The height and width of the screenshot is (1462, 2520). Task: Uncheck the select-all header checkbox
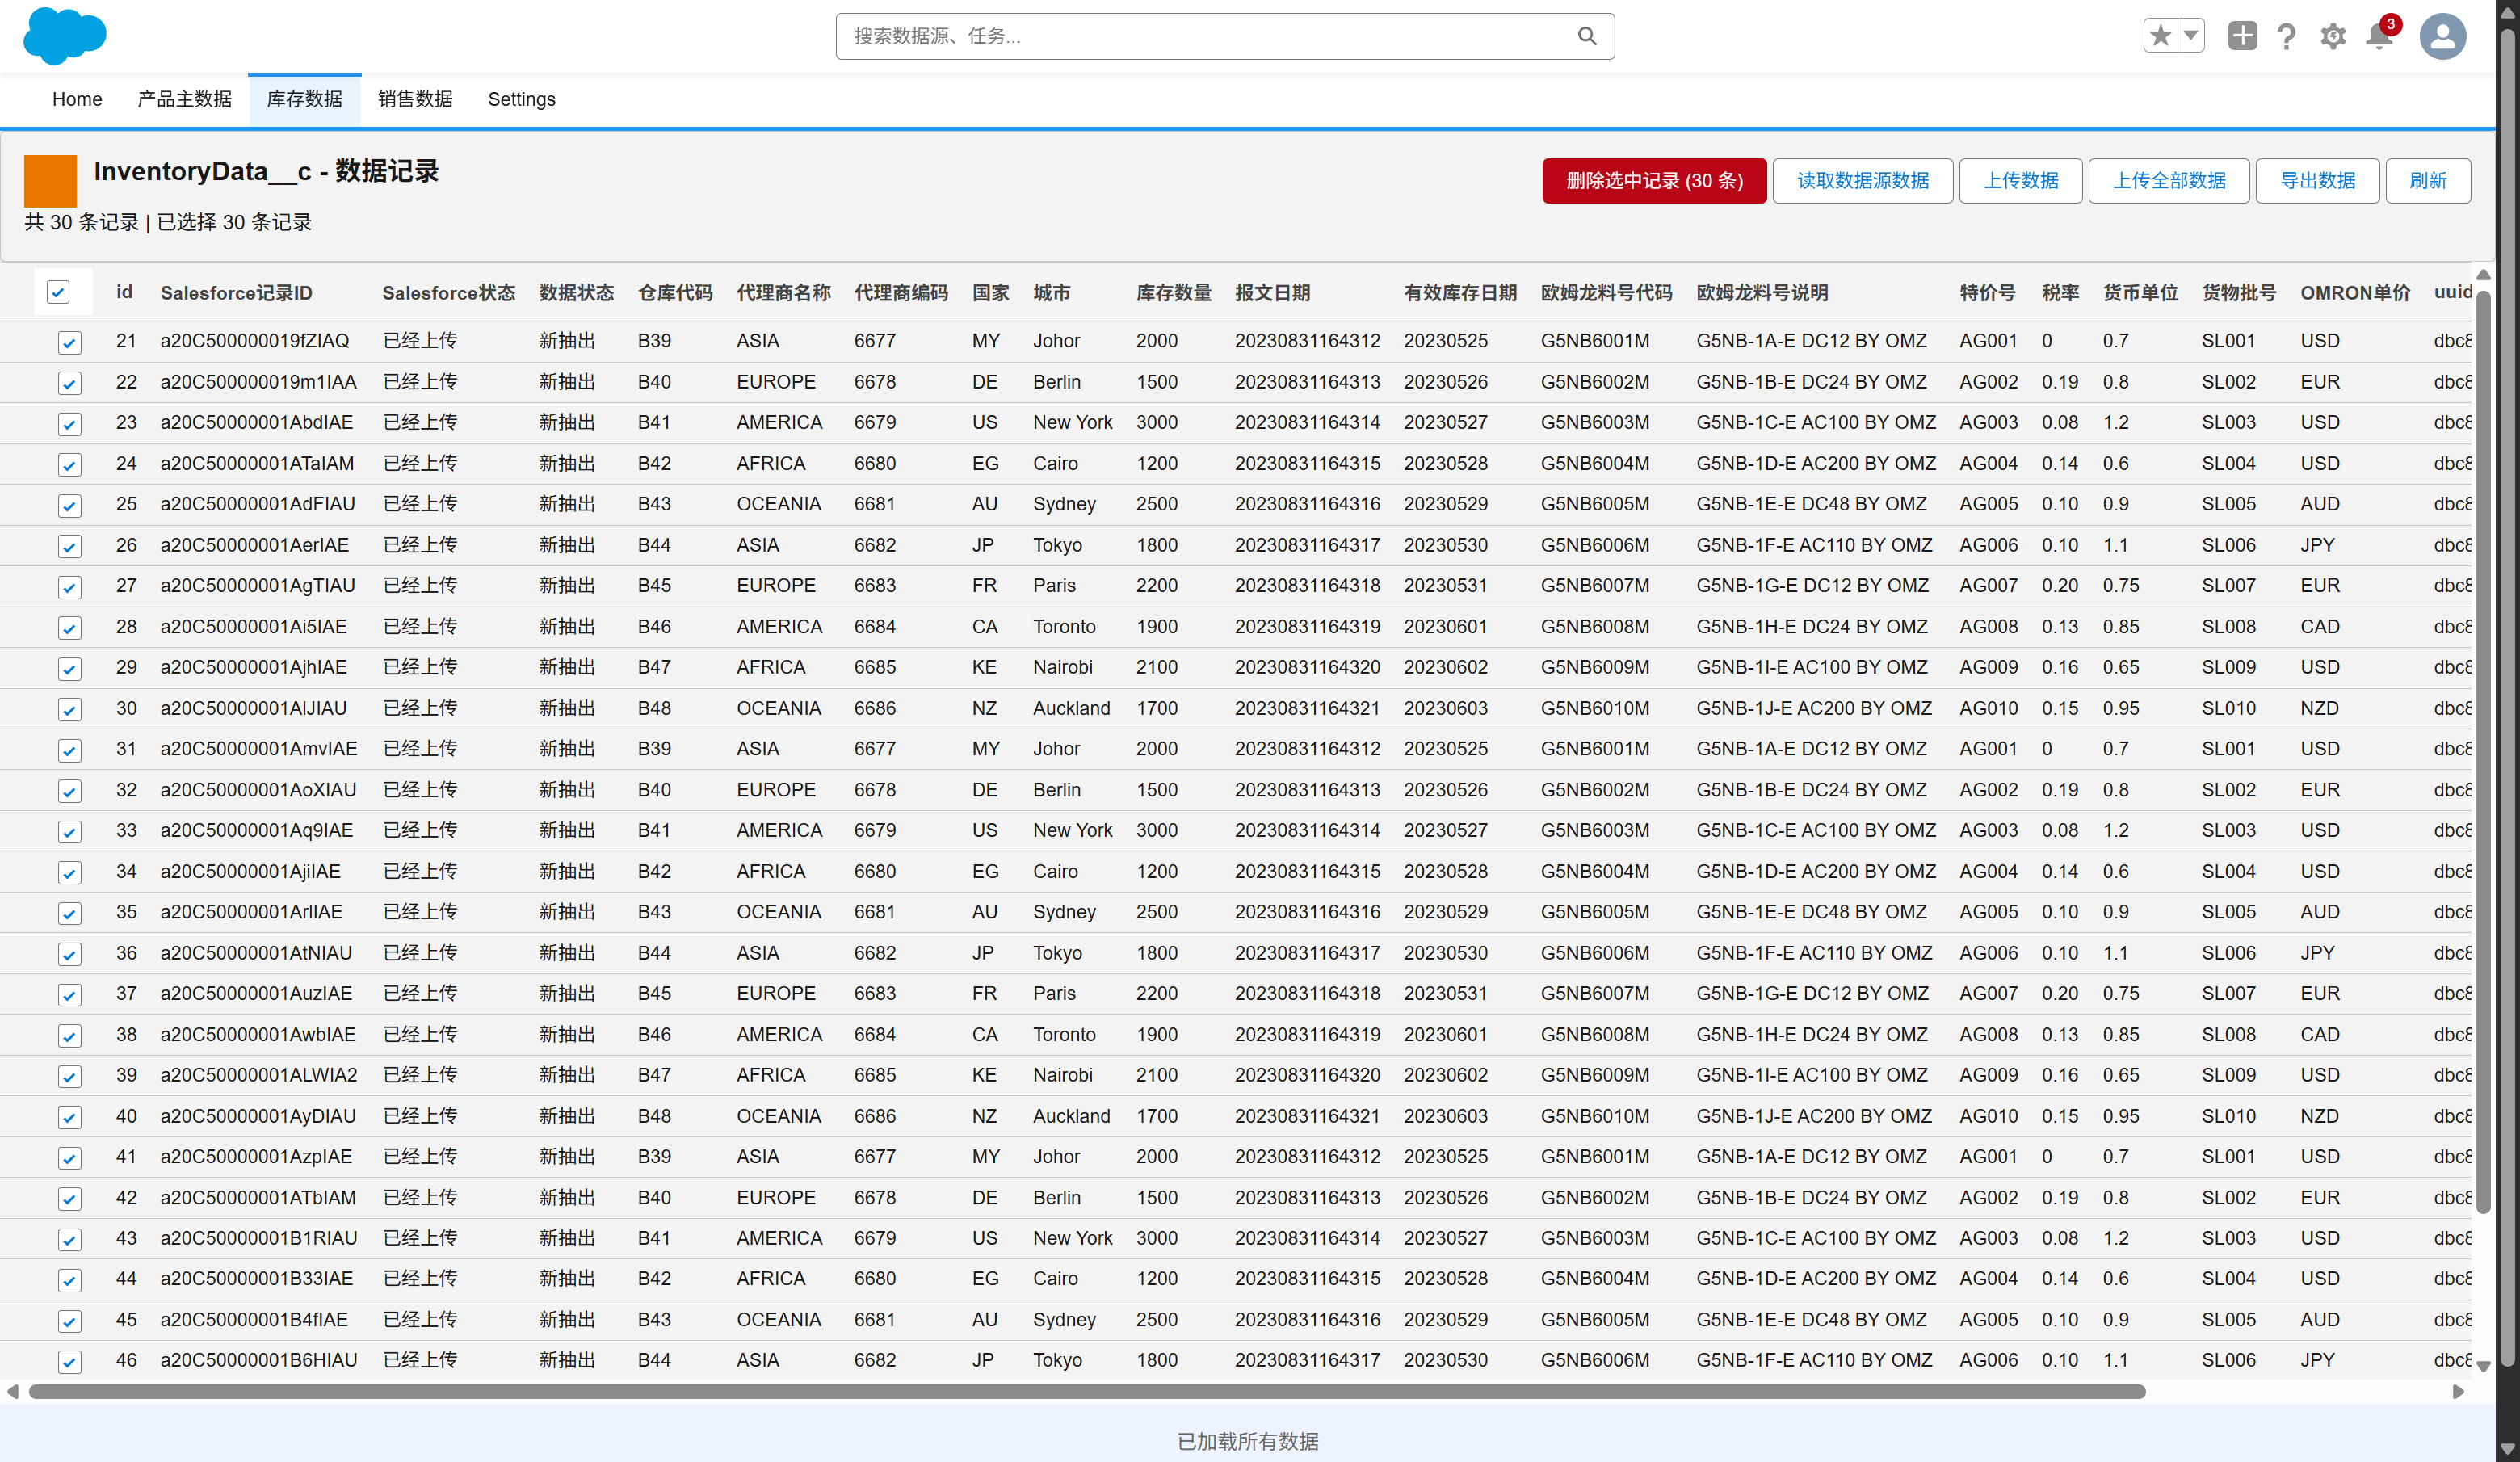pos(60,291)
